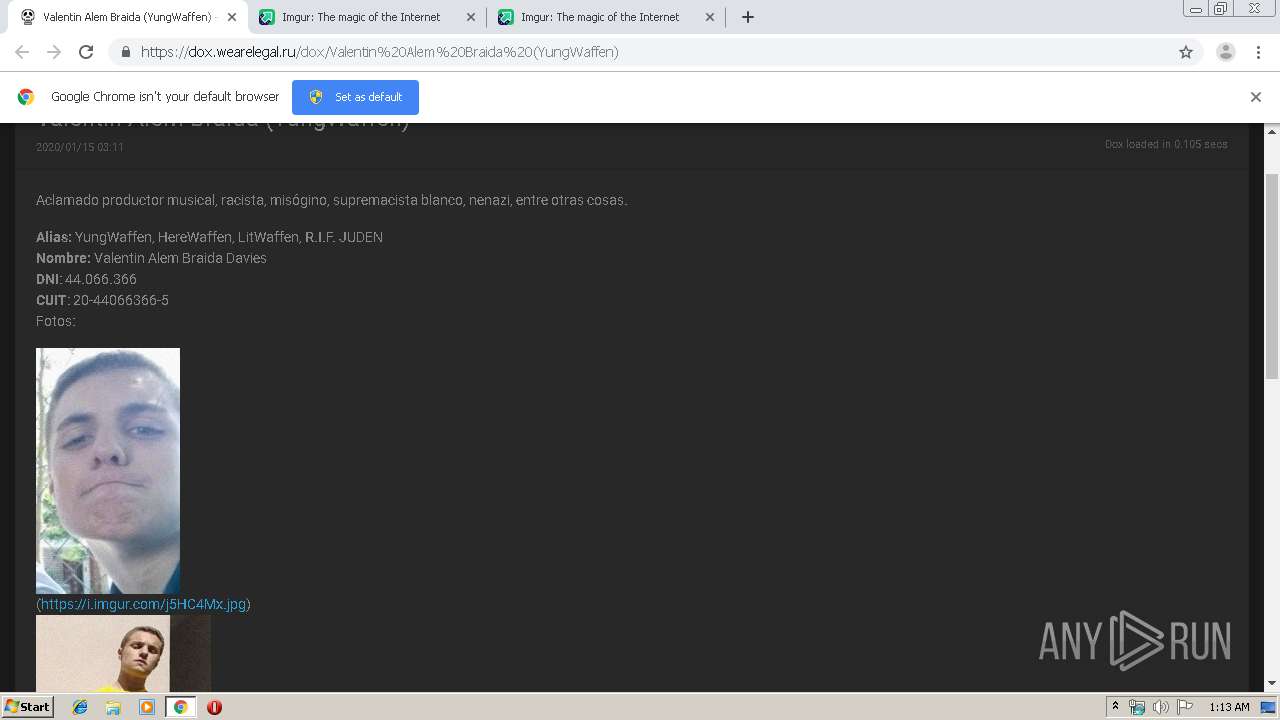The width and height of the screenshot is (1280, 720).
Task: Open Action Center flag icon in the tray
Action: pos(1185,707)
